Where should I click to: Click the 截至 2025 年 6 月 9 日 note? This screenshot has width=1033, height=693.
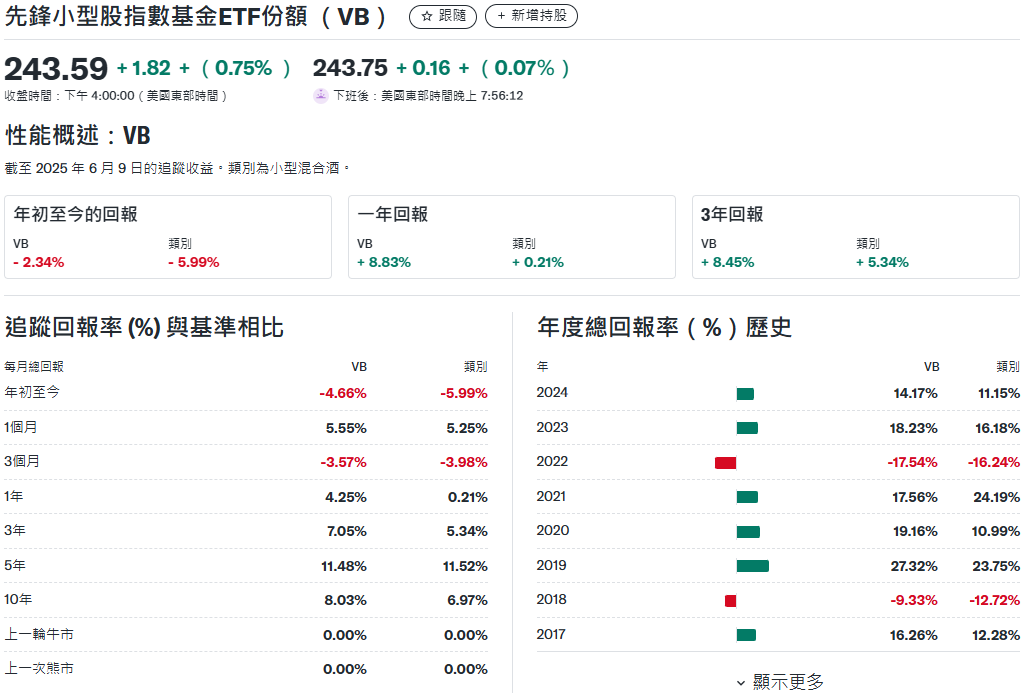[x=178, y=169]
